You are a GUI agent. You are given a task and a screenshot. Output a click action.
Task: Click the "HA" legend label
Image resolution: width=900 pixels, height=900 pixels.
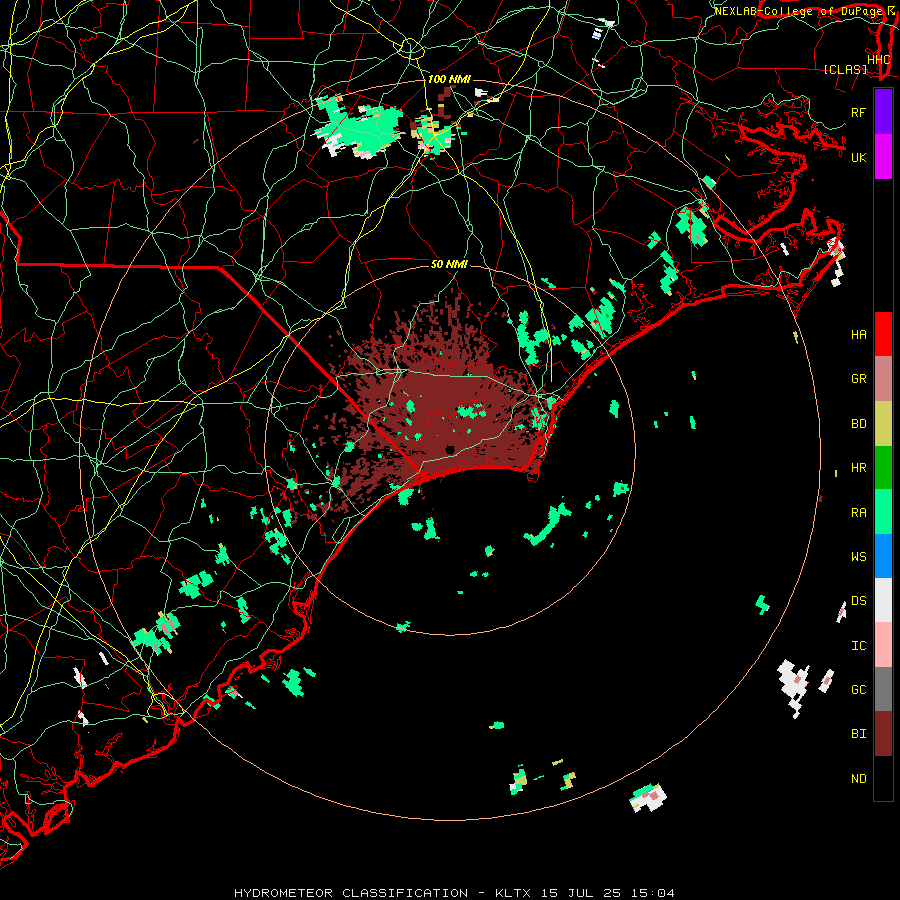[858, 335]
